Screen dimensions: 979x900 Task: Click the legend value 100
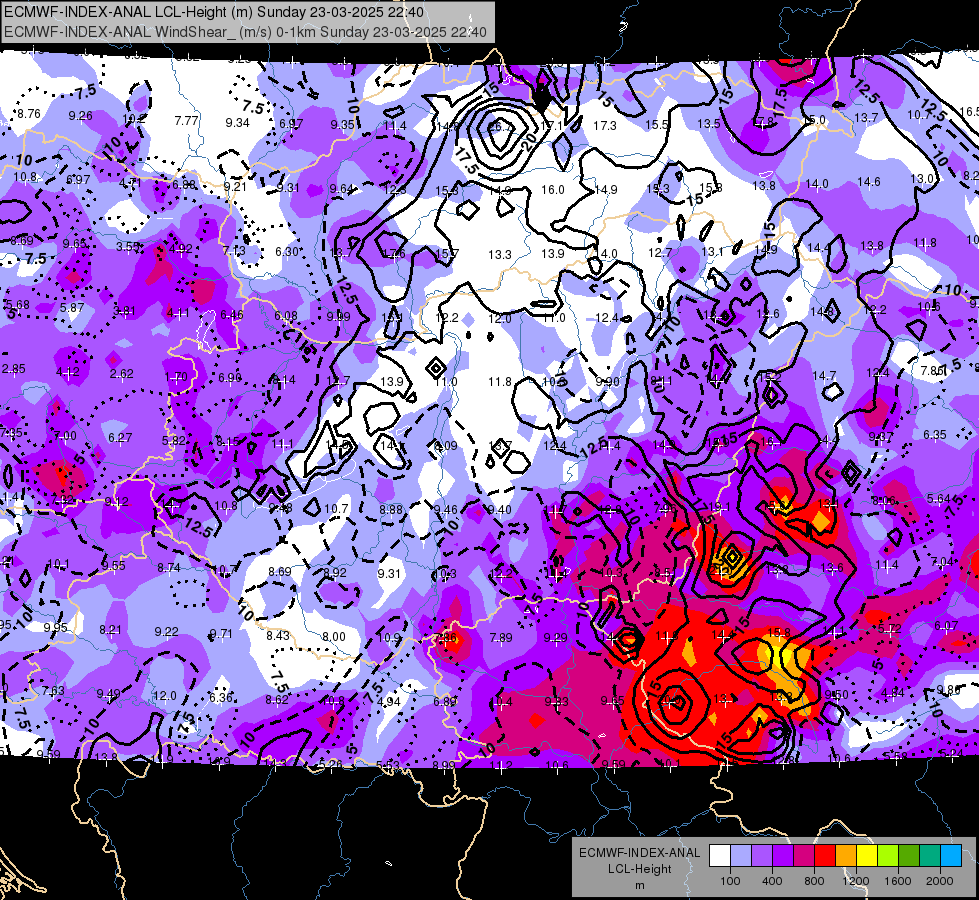coord(730,881)
